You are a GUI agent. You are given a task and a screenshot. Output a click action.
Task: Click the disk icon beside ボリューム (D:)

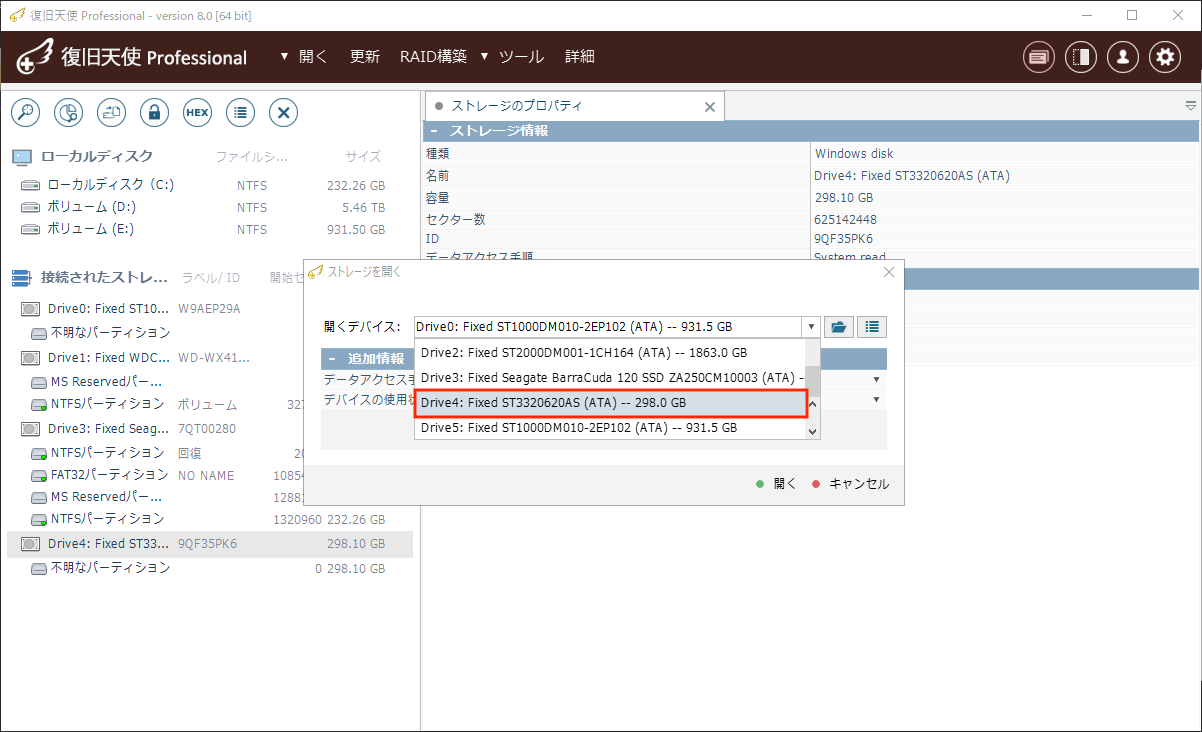tap(30, 207)
